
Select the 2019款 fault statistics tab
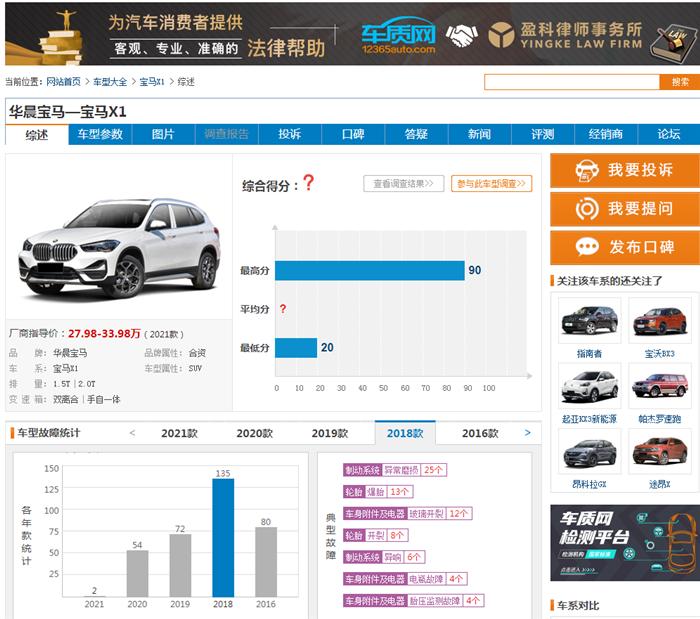(330, 433)
